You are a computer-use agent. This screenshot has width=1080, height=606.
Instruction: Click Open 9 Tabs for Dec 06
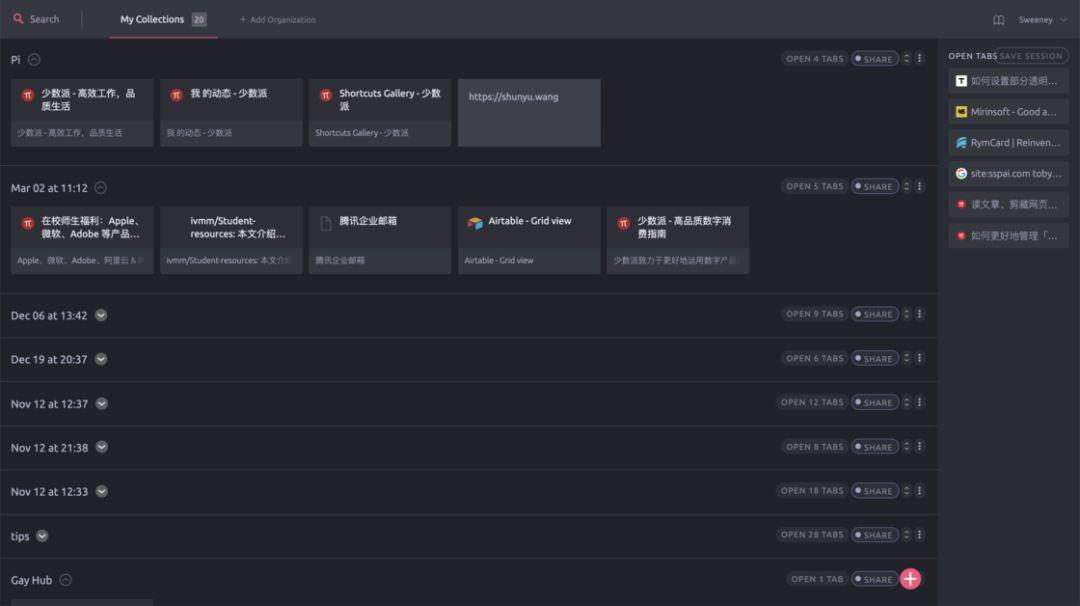coord(814,314)
